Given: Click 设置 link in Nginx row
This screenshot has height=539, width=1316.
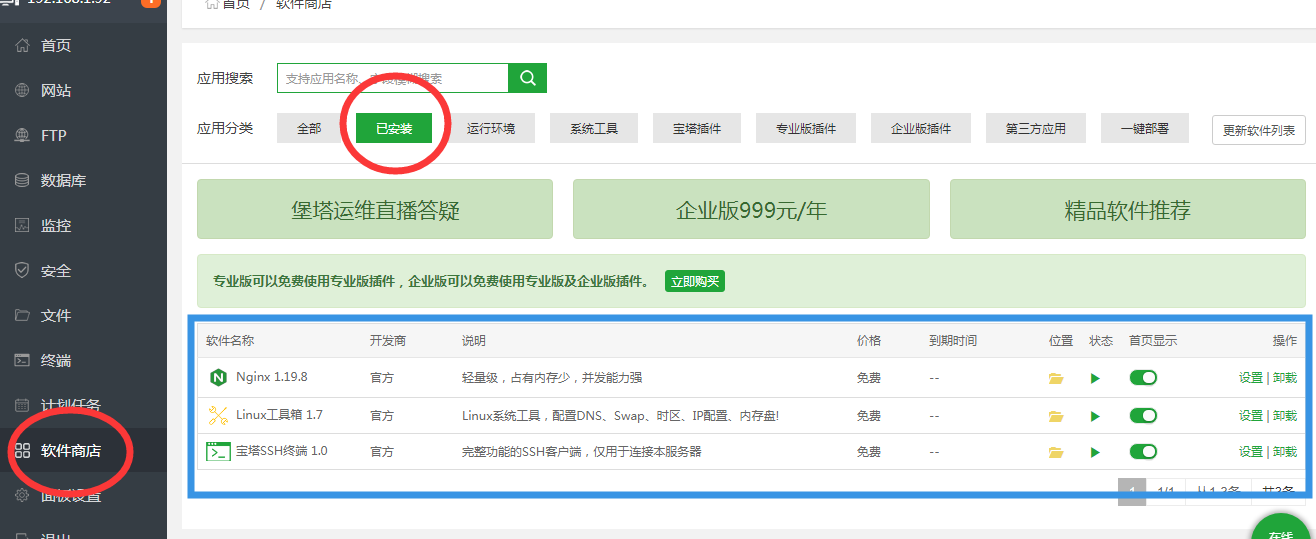Looking at the screenshot, I should [1250, 378].
